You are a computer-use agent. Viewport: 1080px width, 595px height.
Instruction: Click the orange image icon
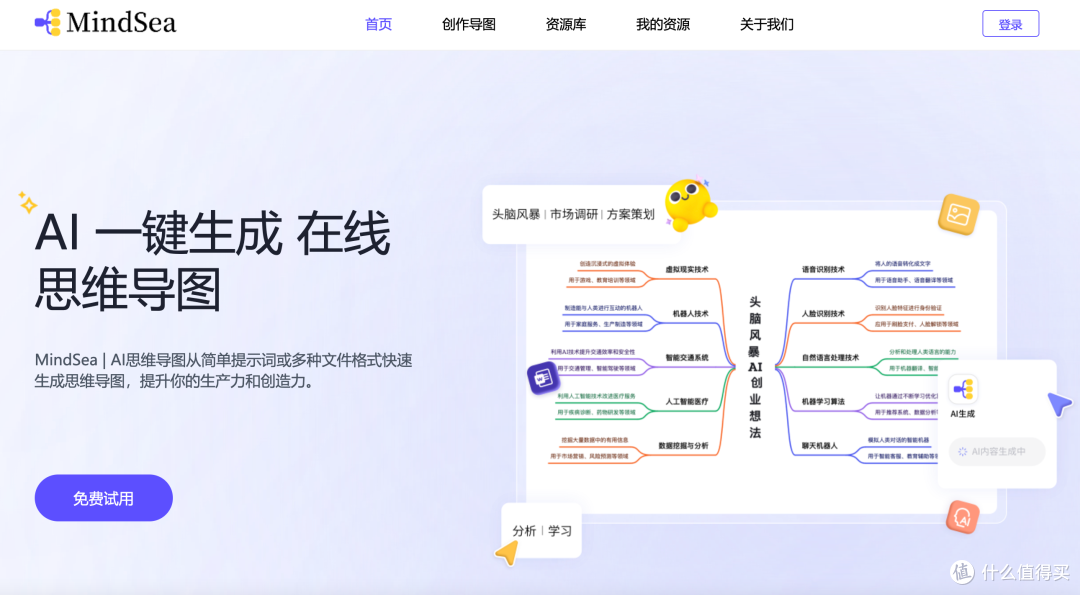pos(958,214)
